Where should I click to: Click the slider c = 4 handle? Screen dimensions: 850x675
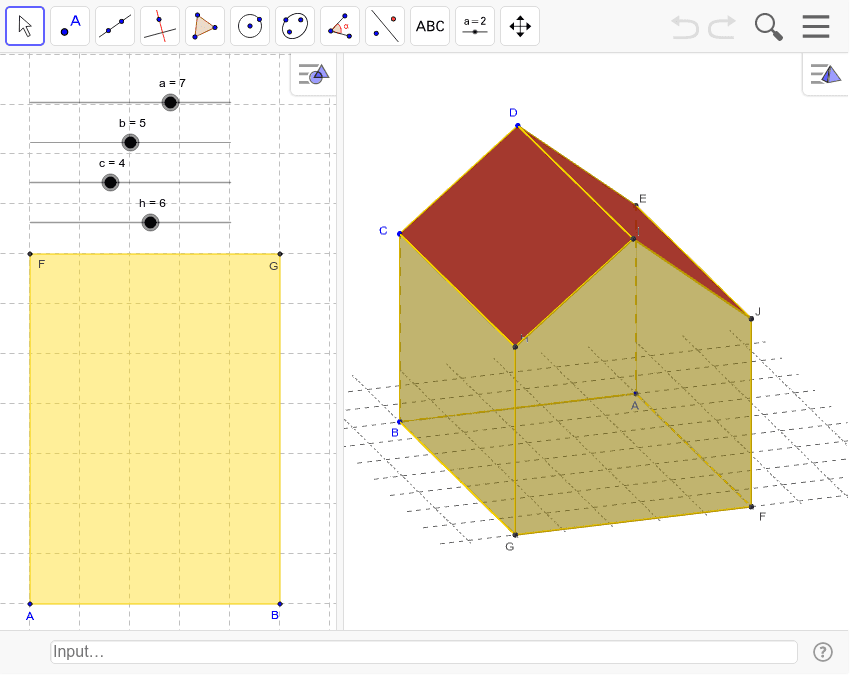click(x=110, y=182)
